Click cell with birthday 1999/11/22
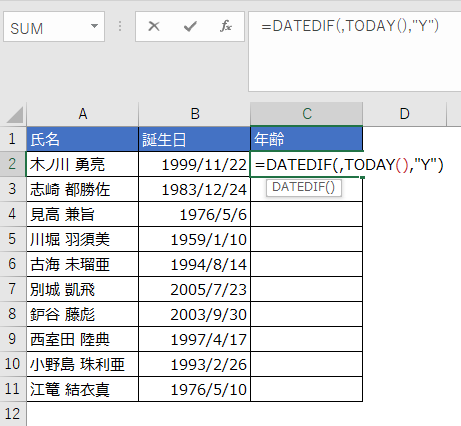The width and height of the screenshot is (461, 426). pyautogui.click(x=194, y=164)
